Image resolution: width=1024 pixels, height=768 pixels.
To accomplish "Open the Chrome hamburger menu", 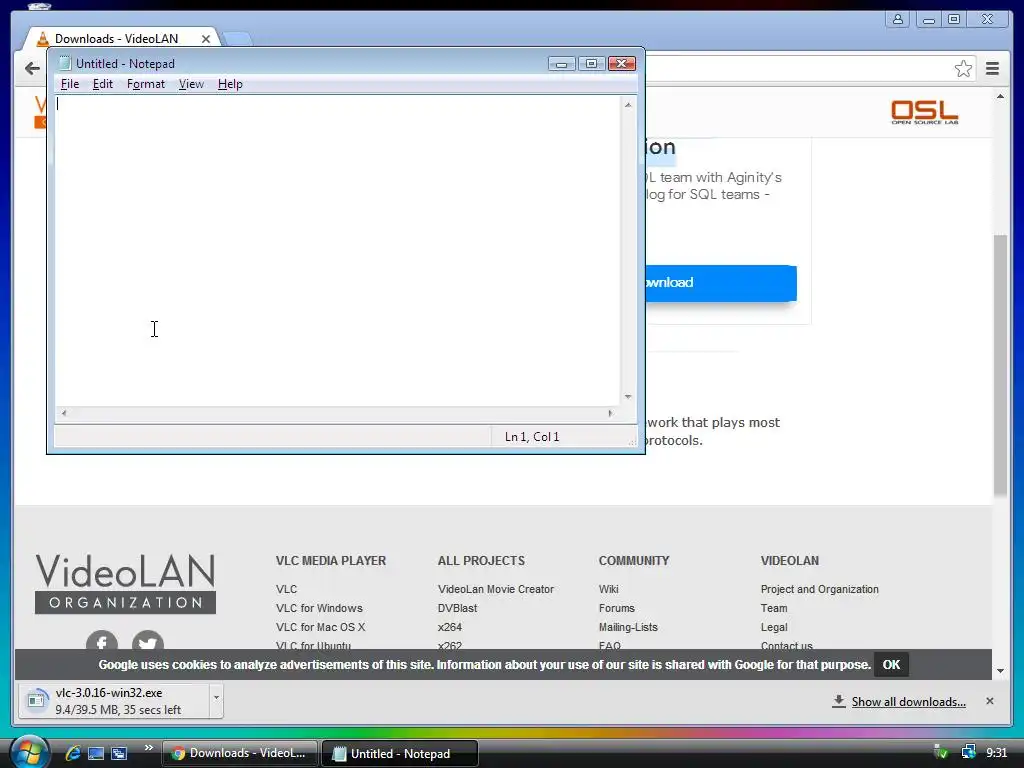I will [992, 68].
